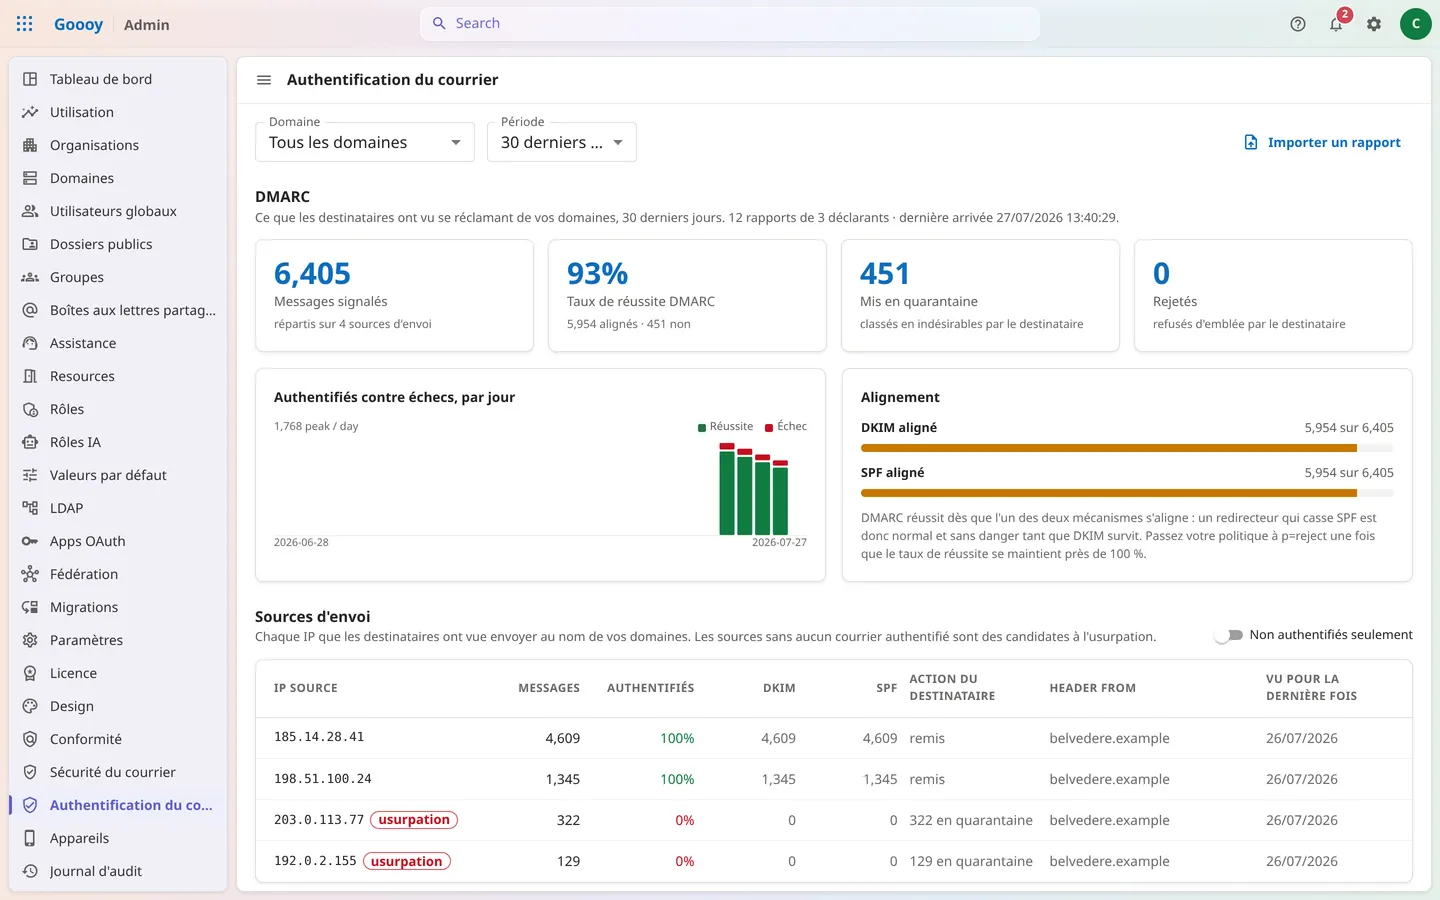The image size is (1440, 900).
Task: Open the notifications bell icon
Action: (x=1336, y=24)
